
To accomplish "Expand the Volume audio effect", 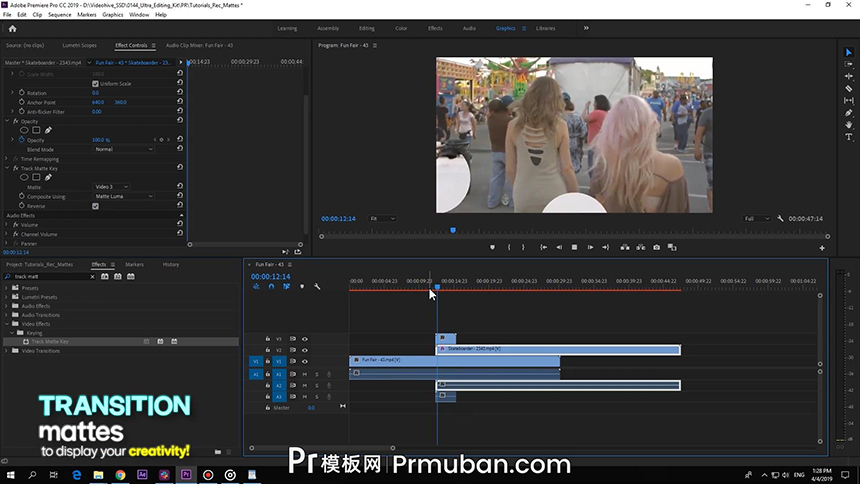I will click(7, 224).
